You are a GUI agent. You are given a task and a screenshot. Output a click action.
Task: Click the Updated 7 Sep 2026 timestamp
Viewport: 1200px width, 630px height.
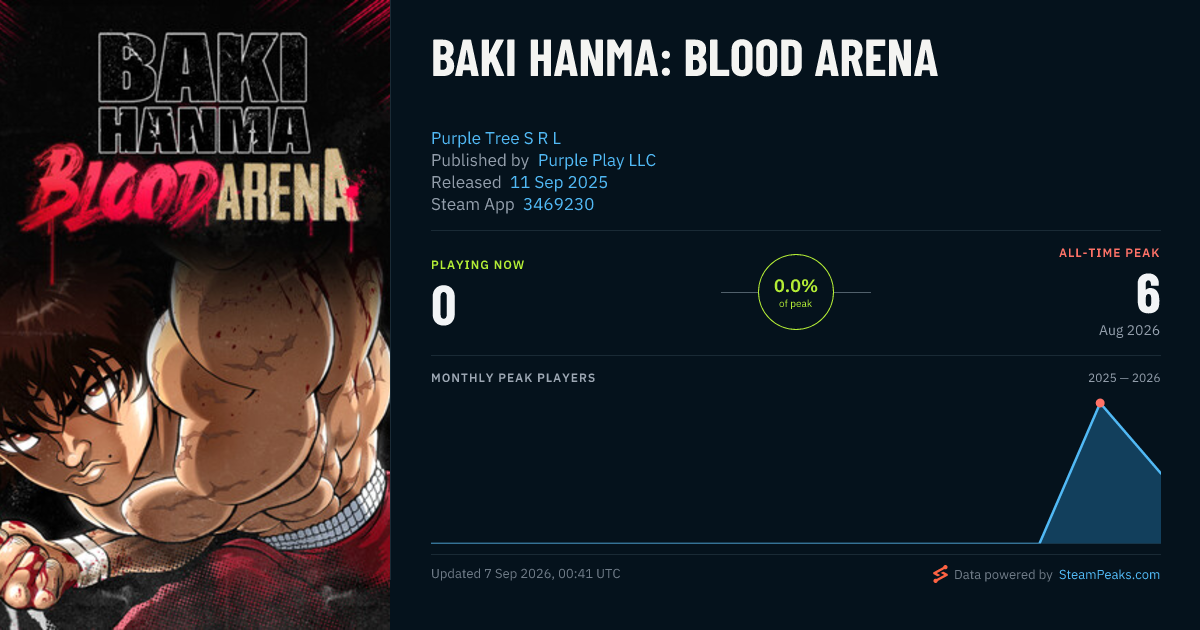(x=526, y=574)
